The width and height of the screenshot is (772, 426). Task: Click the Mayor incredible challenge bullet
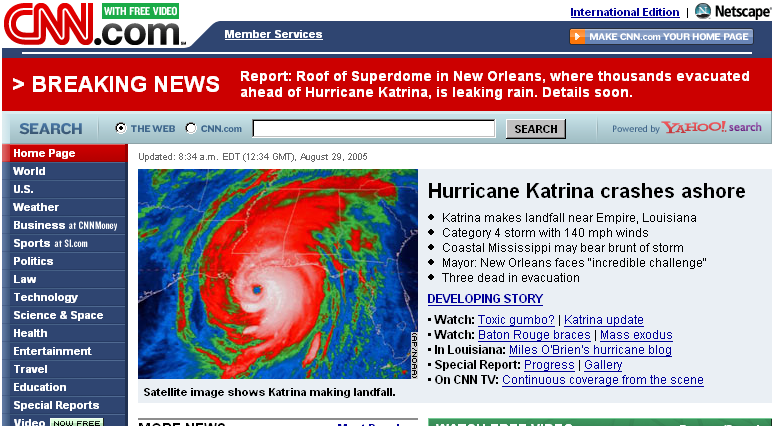pyautogui.click(x=574, y=262)
